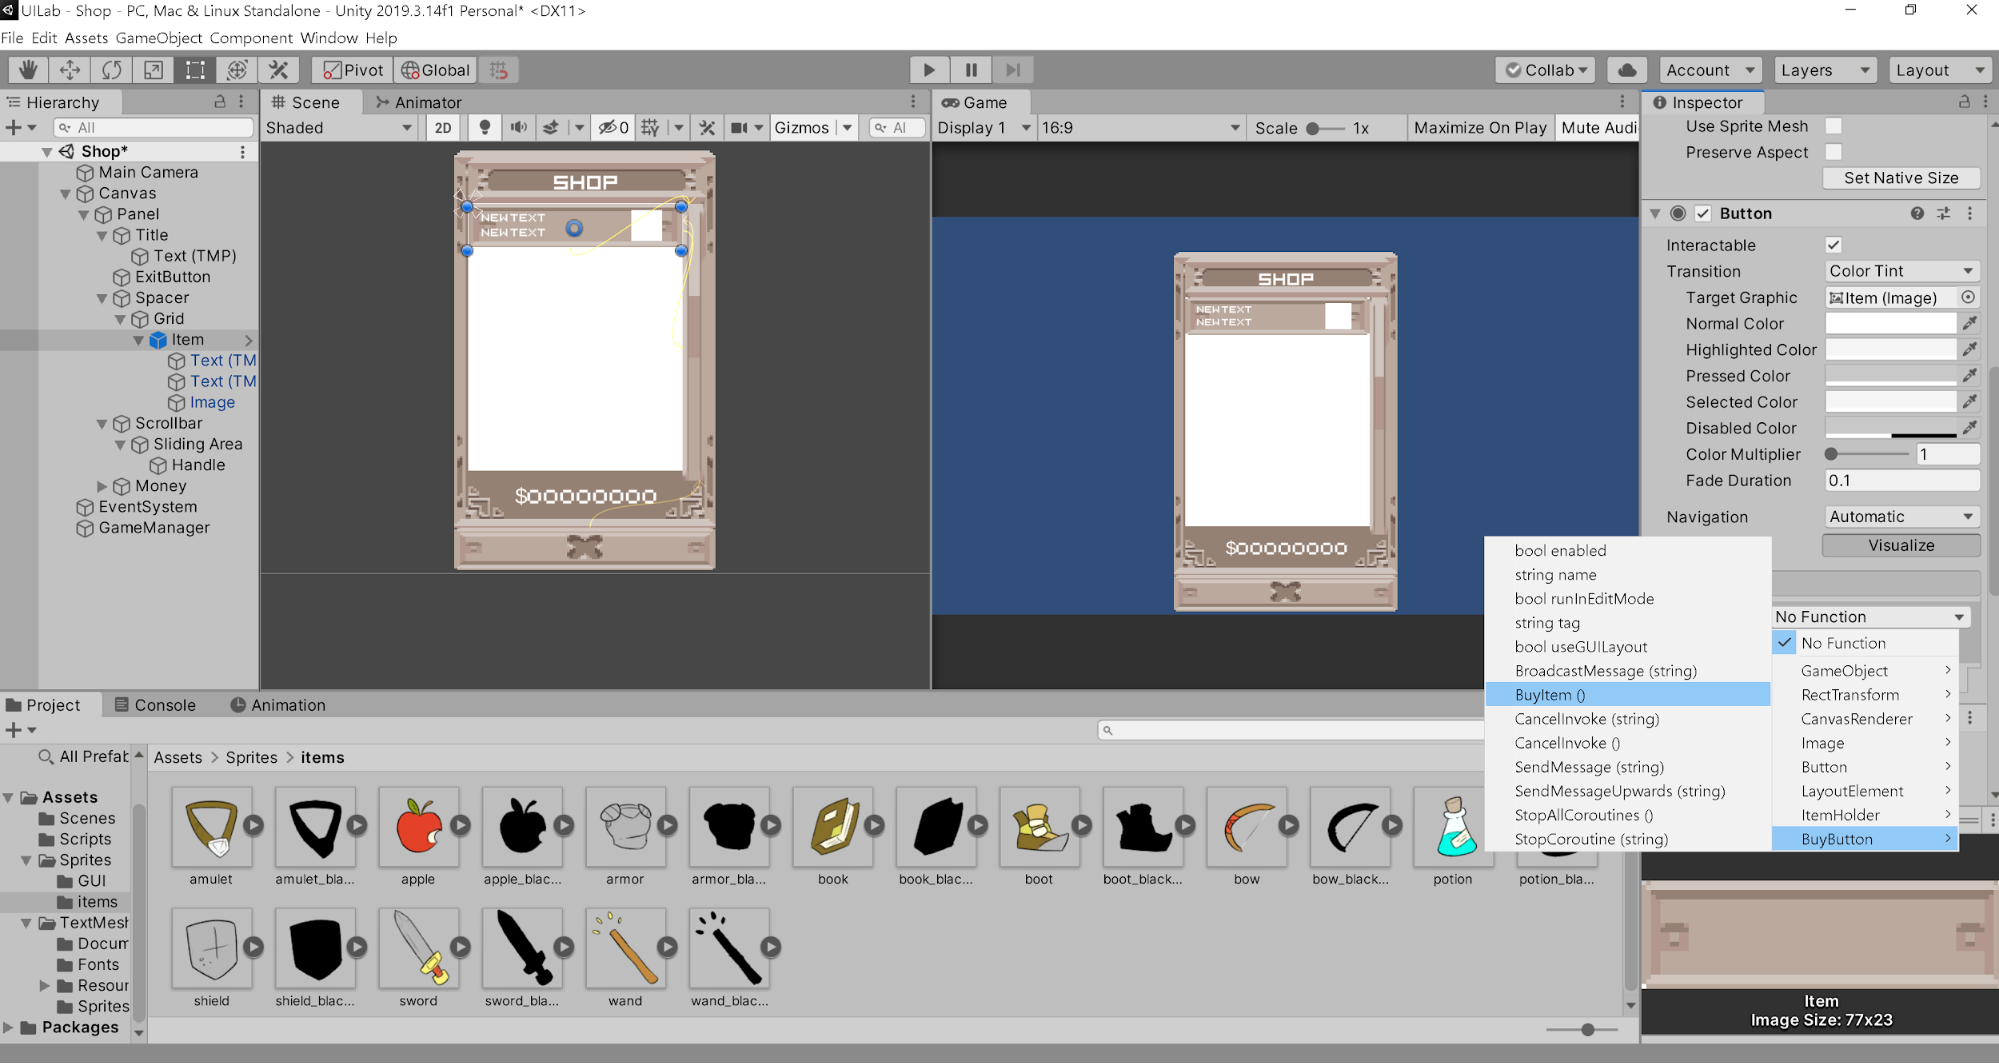This screenshot has width=1999, height=1064.
Task: Toggle the grid snapping icon
Action: click(499, 70)
